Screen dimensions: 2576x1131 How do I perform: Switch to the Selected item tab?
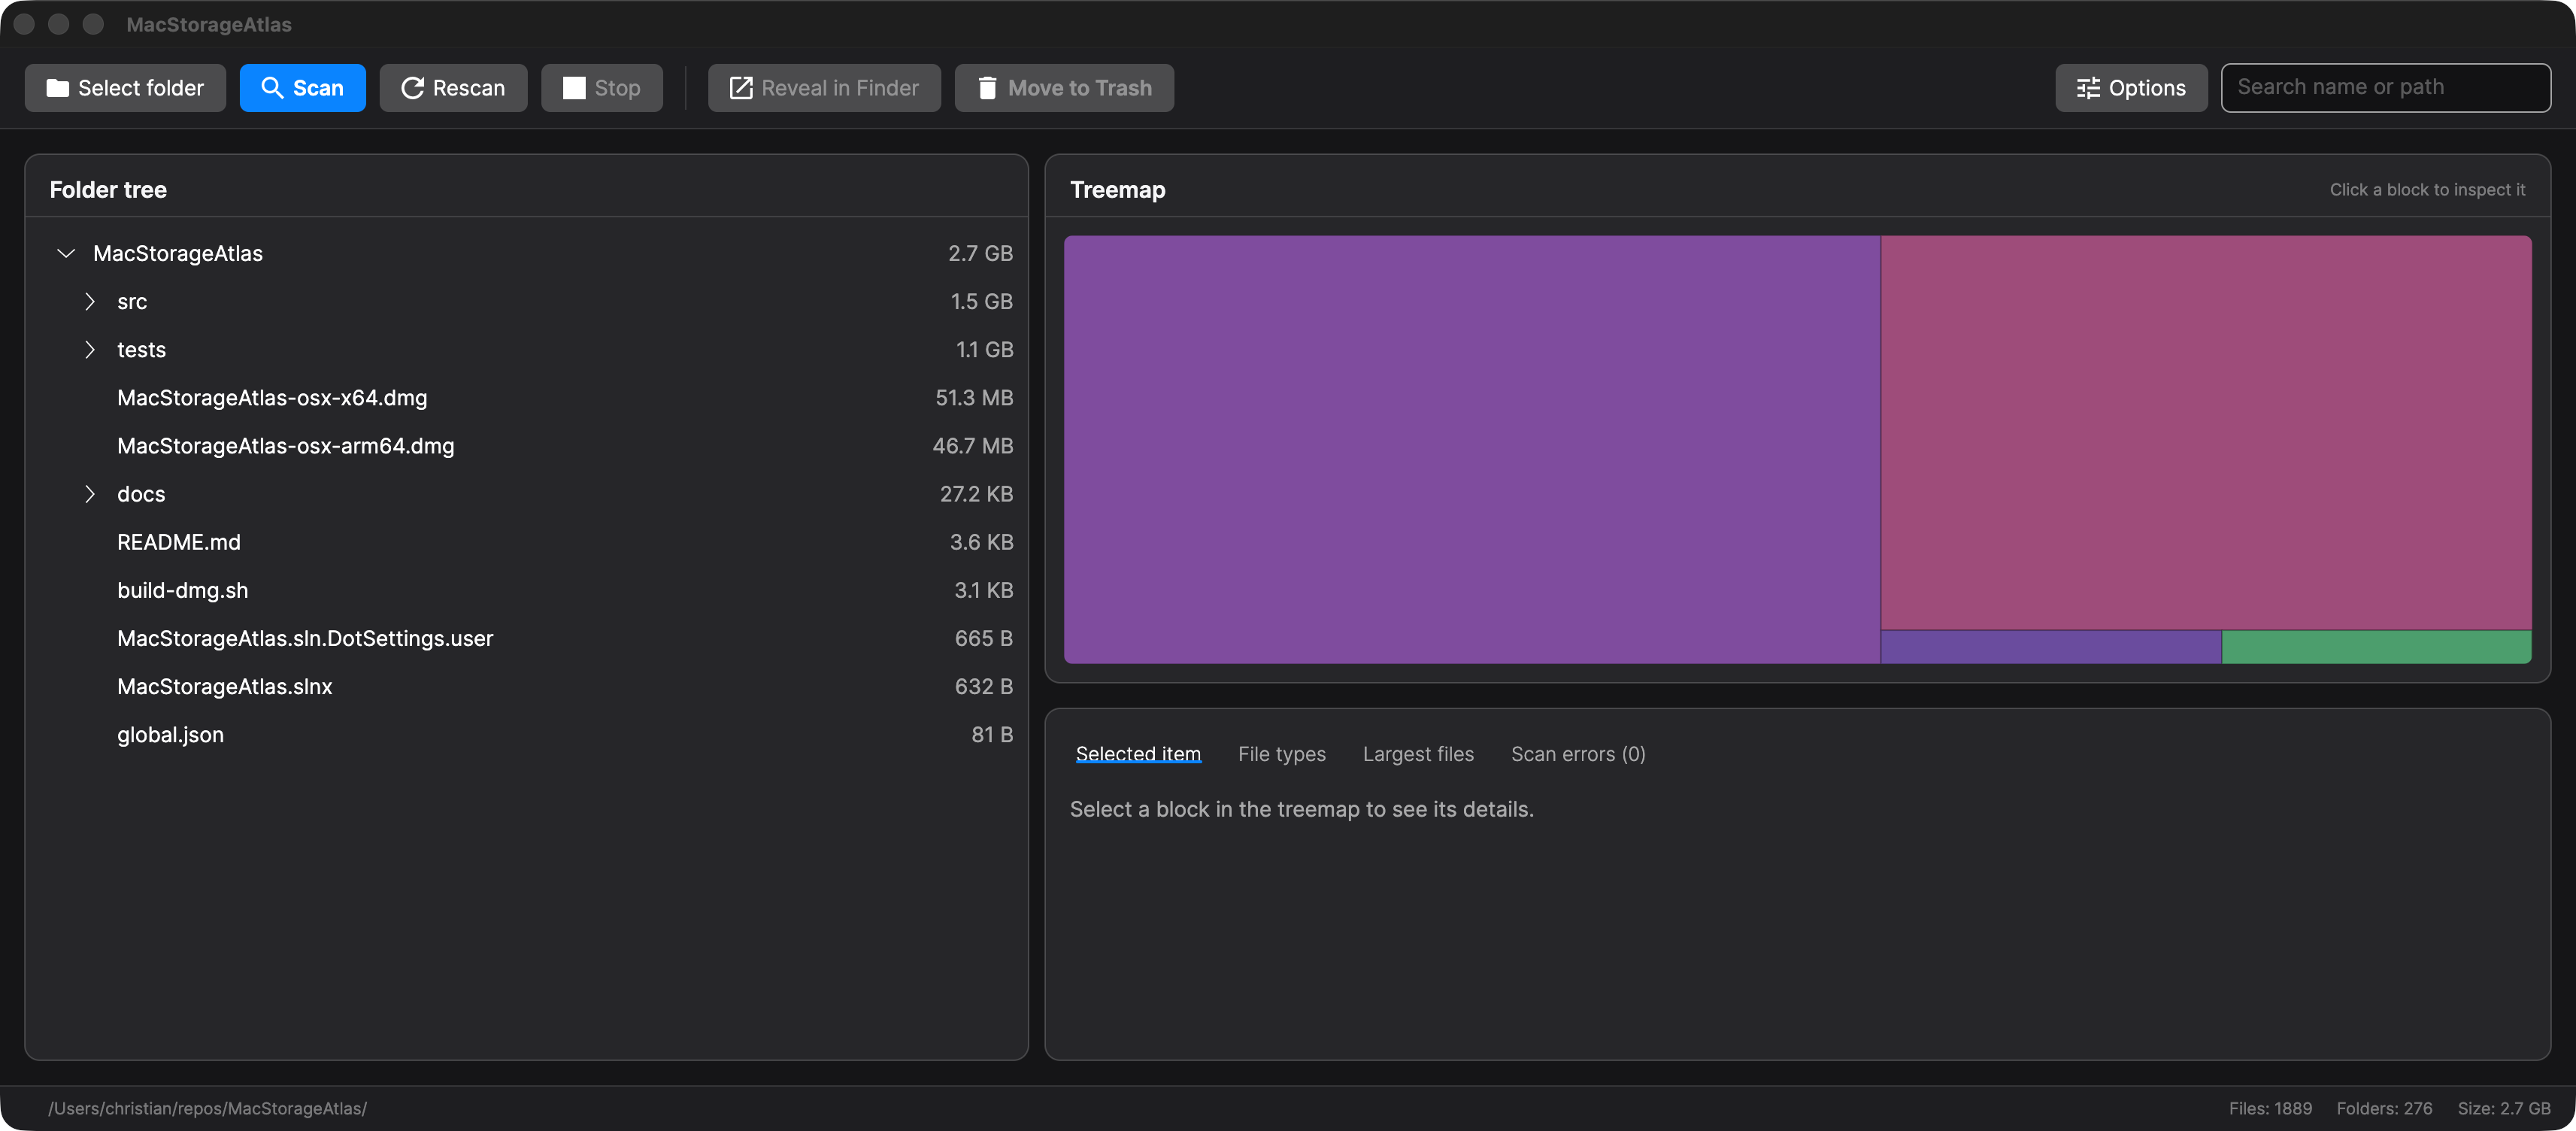click(x=1138, y=754)
